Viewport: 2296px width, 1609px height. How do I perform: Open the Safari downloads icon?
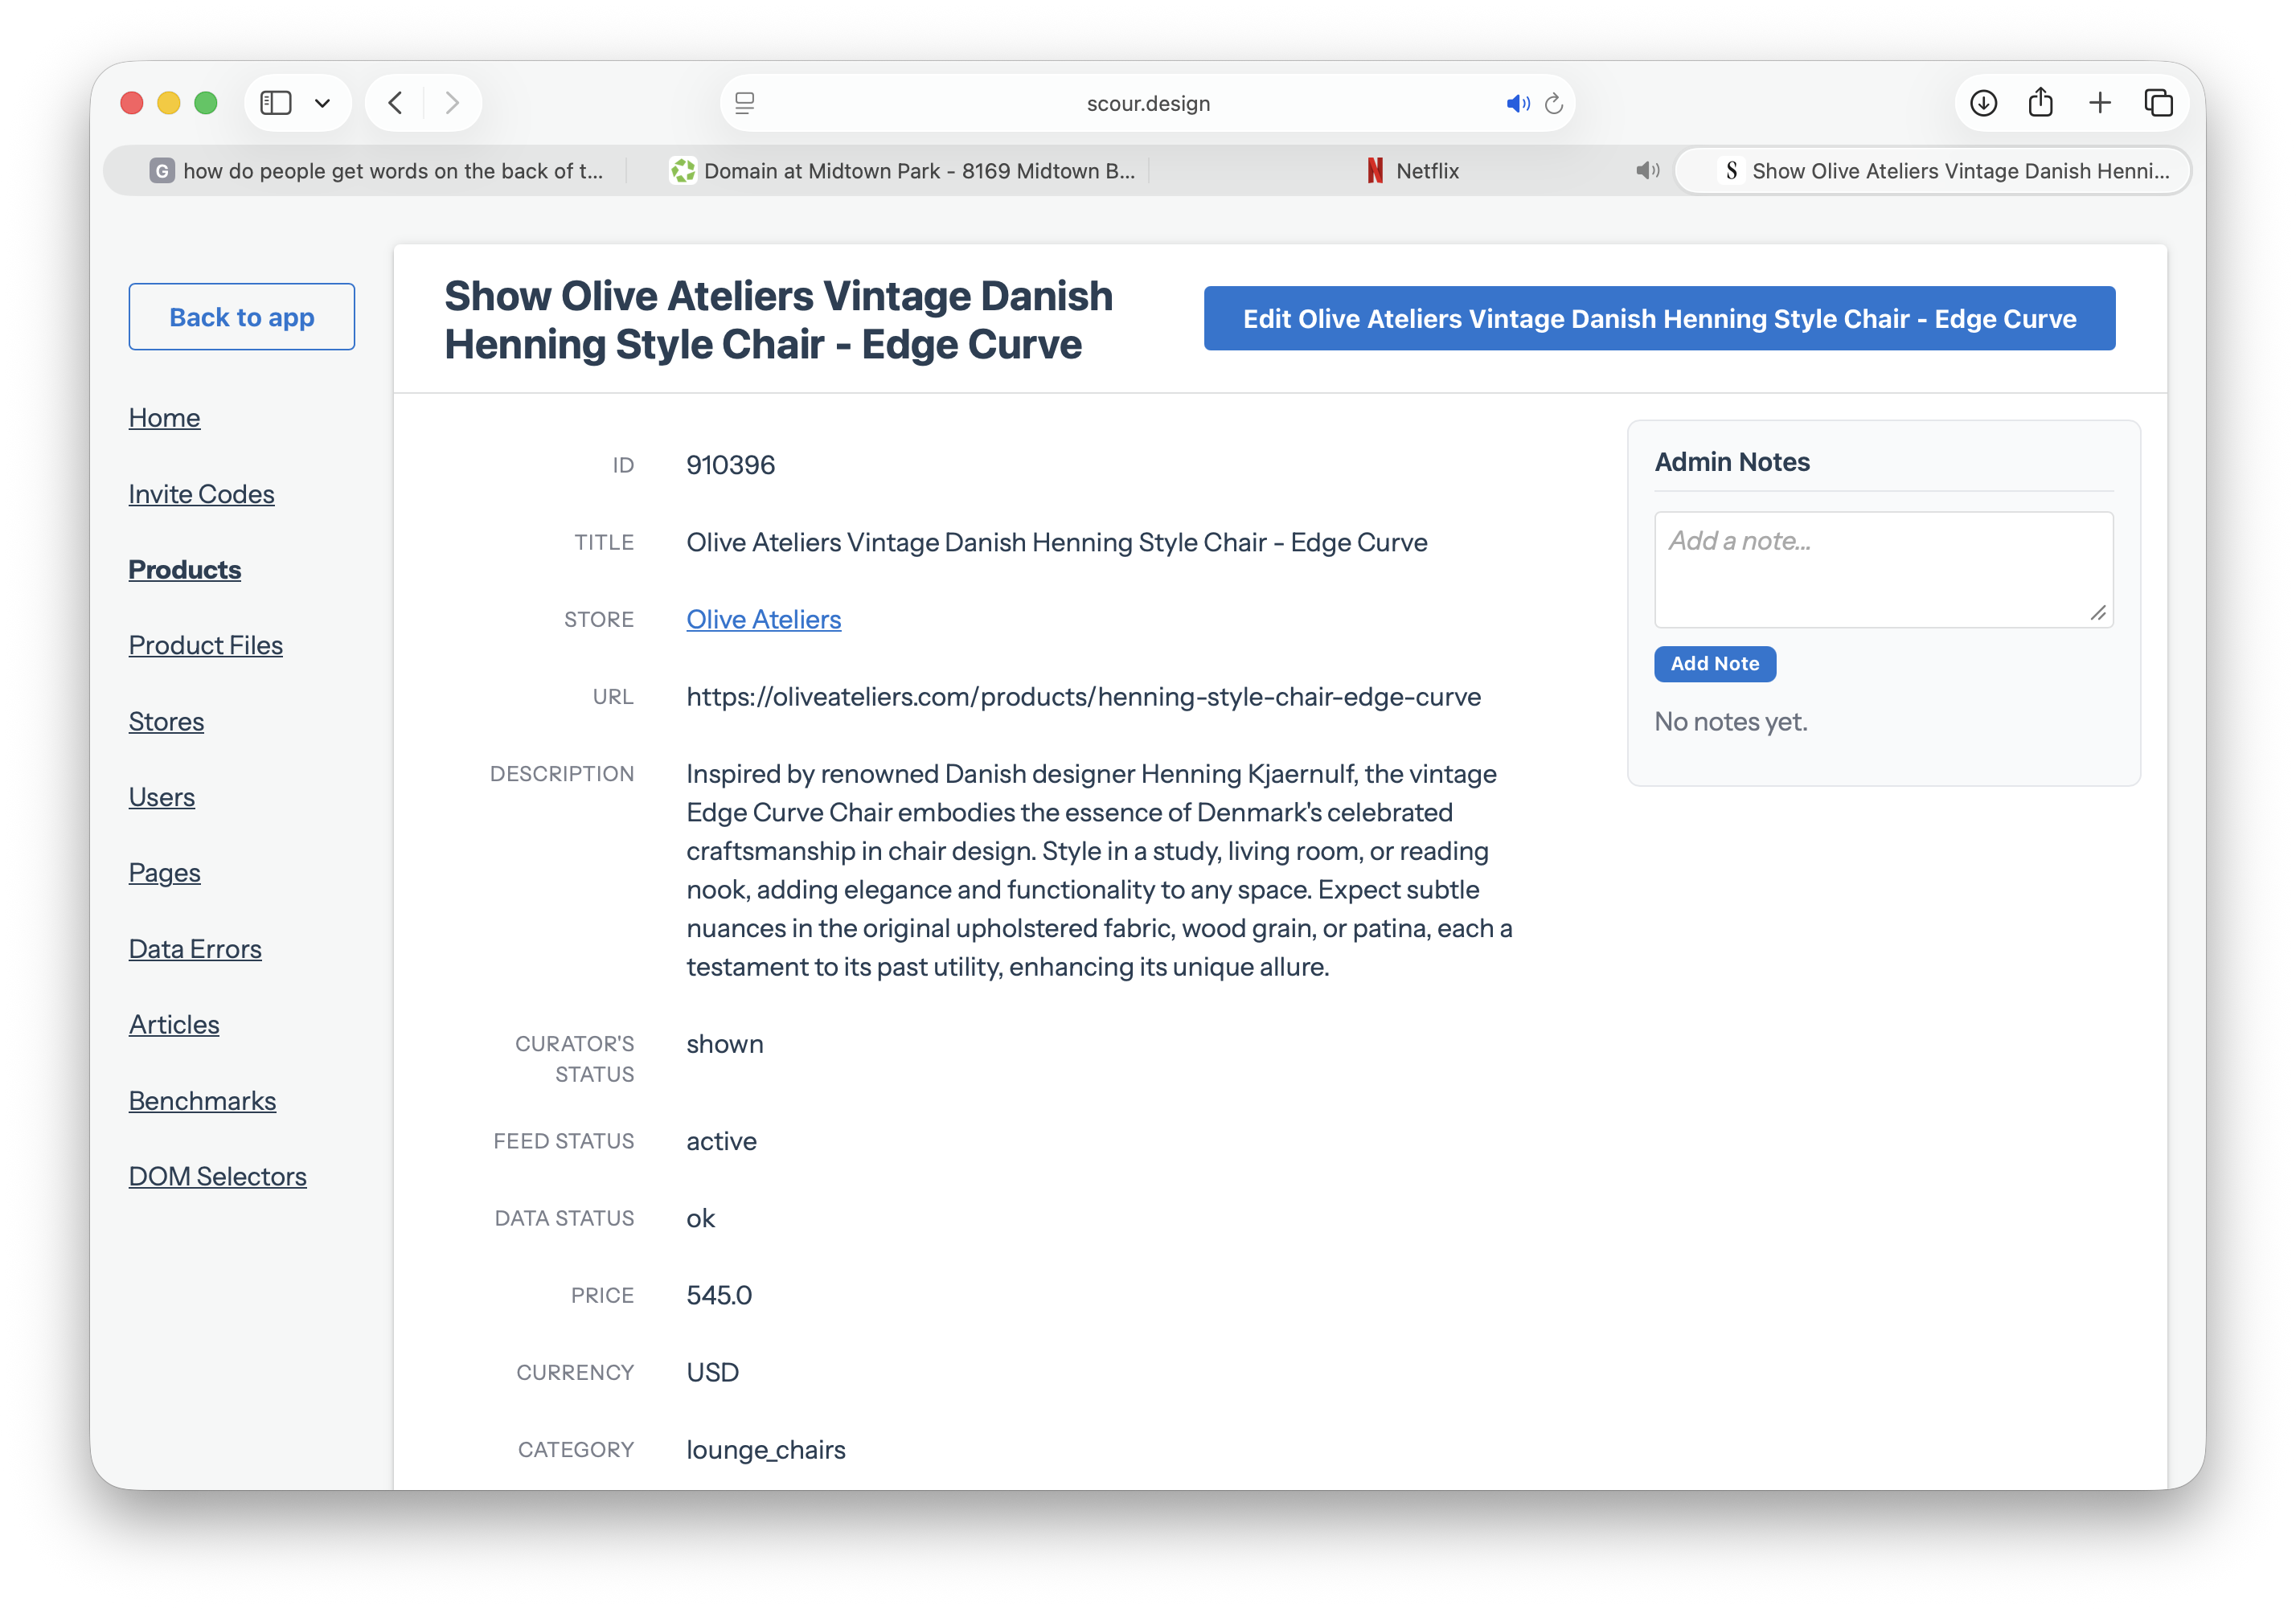pos(1983,103)
